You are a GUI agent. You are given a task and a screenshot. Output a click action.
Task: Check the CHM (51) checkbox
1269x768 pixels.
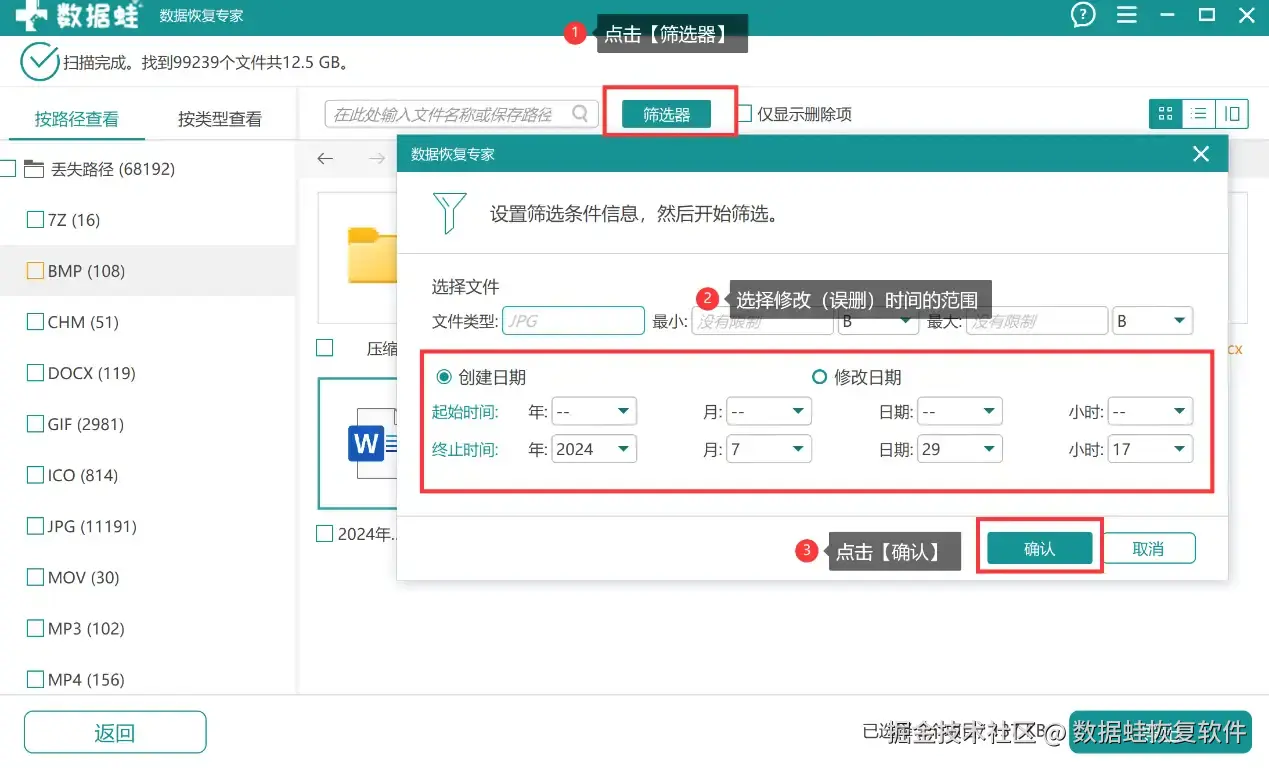tap(34, 322)
